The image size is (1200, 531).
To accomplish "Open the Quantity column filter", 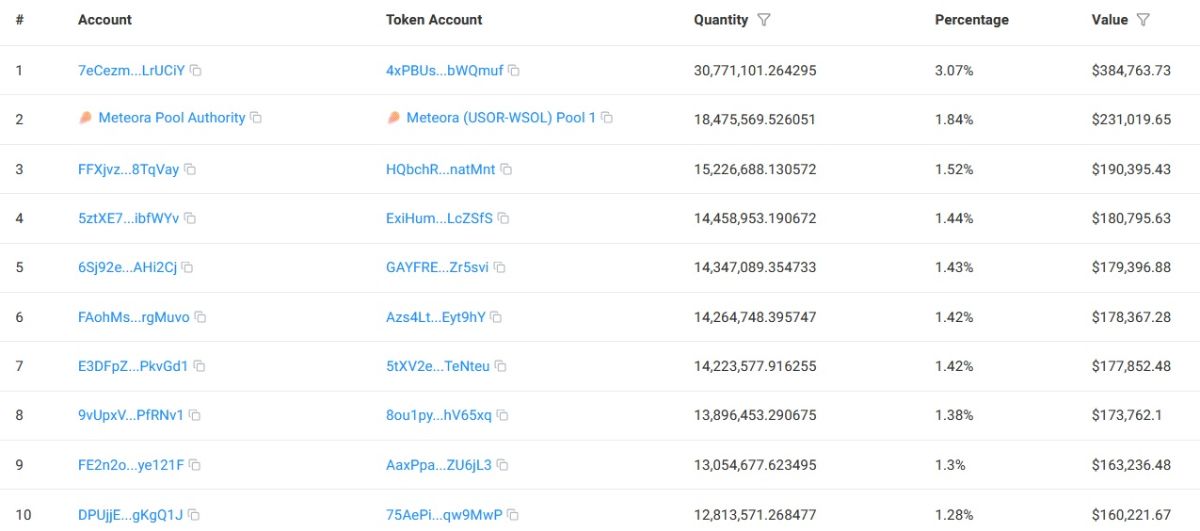I will pyautogui.click(x=764, y=20).
